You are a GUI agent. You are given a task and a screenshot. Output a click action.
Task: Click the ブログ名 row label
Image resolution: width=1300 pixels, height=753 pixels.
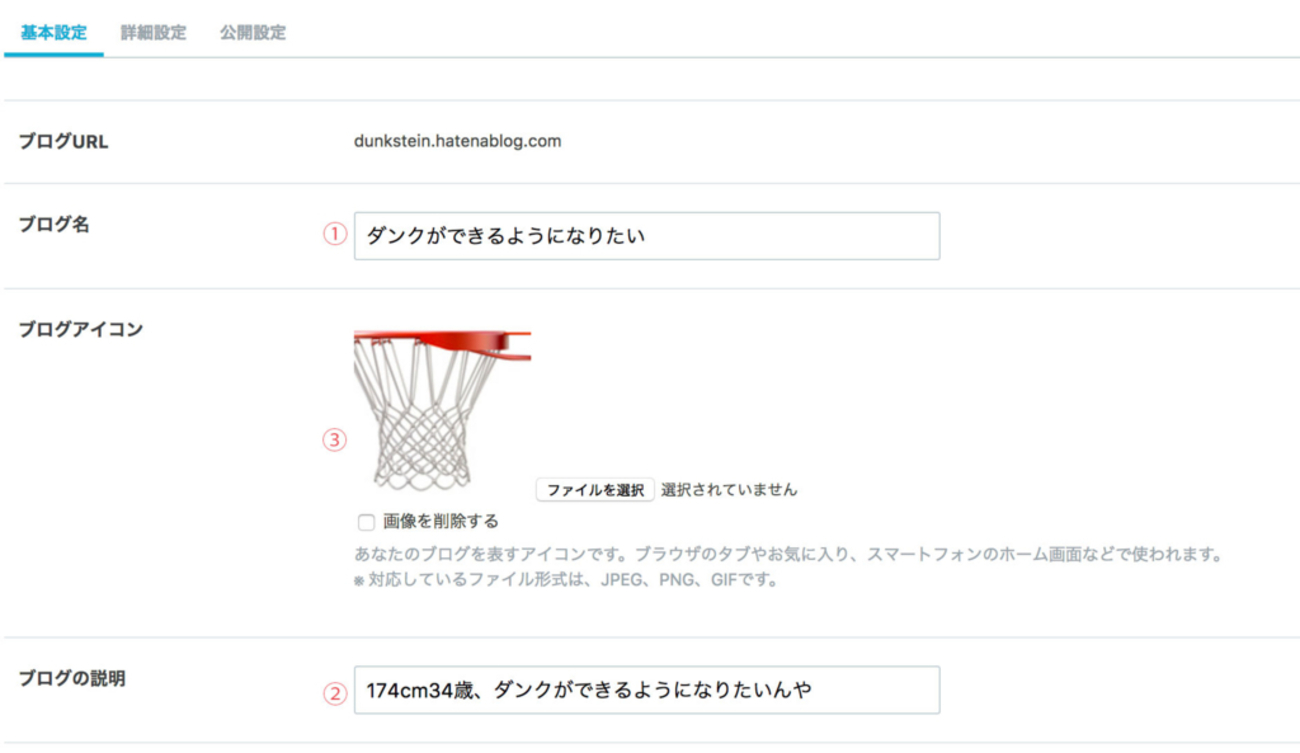(x=54, y=225)
